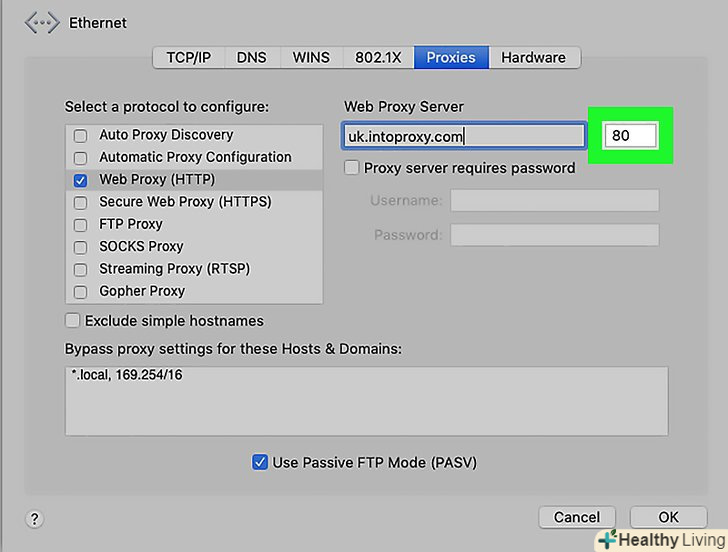
Task: Toggle Use Passive FTP Mode (PASV)
Action: point(260,462)
